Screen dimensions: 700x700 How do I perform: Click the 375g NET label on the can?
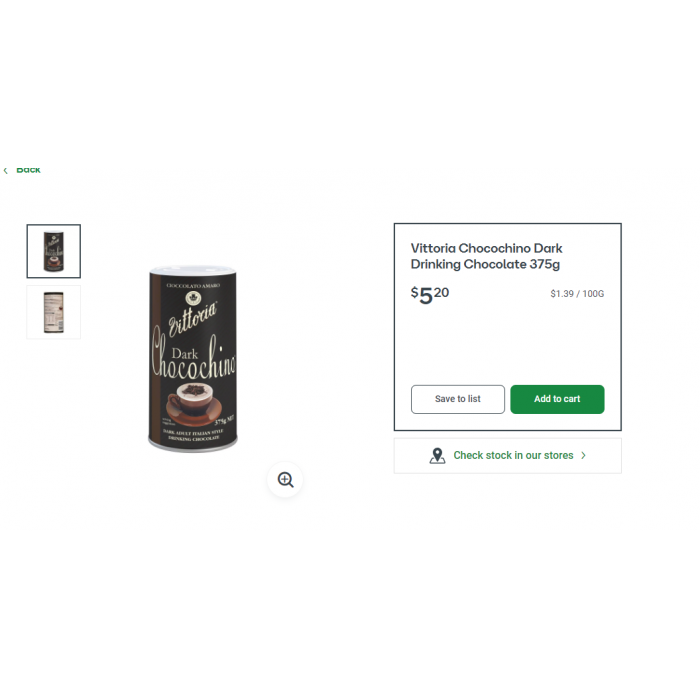coord(224,421)
